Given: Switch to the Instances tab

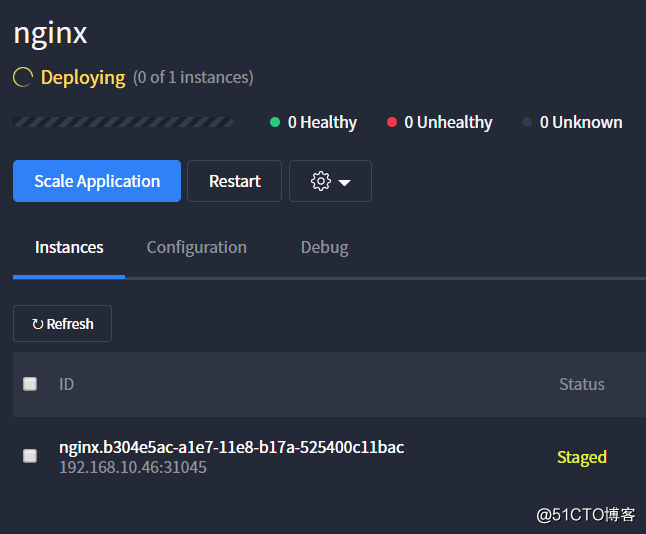Looking at the screenshot, I should pyautogui.click(x=69, y=247).
